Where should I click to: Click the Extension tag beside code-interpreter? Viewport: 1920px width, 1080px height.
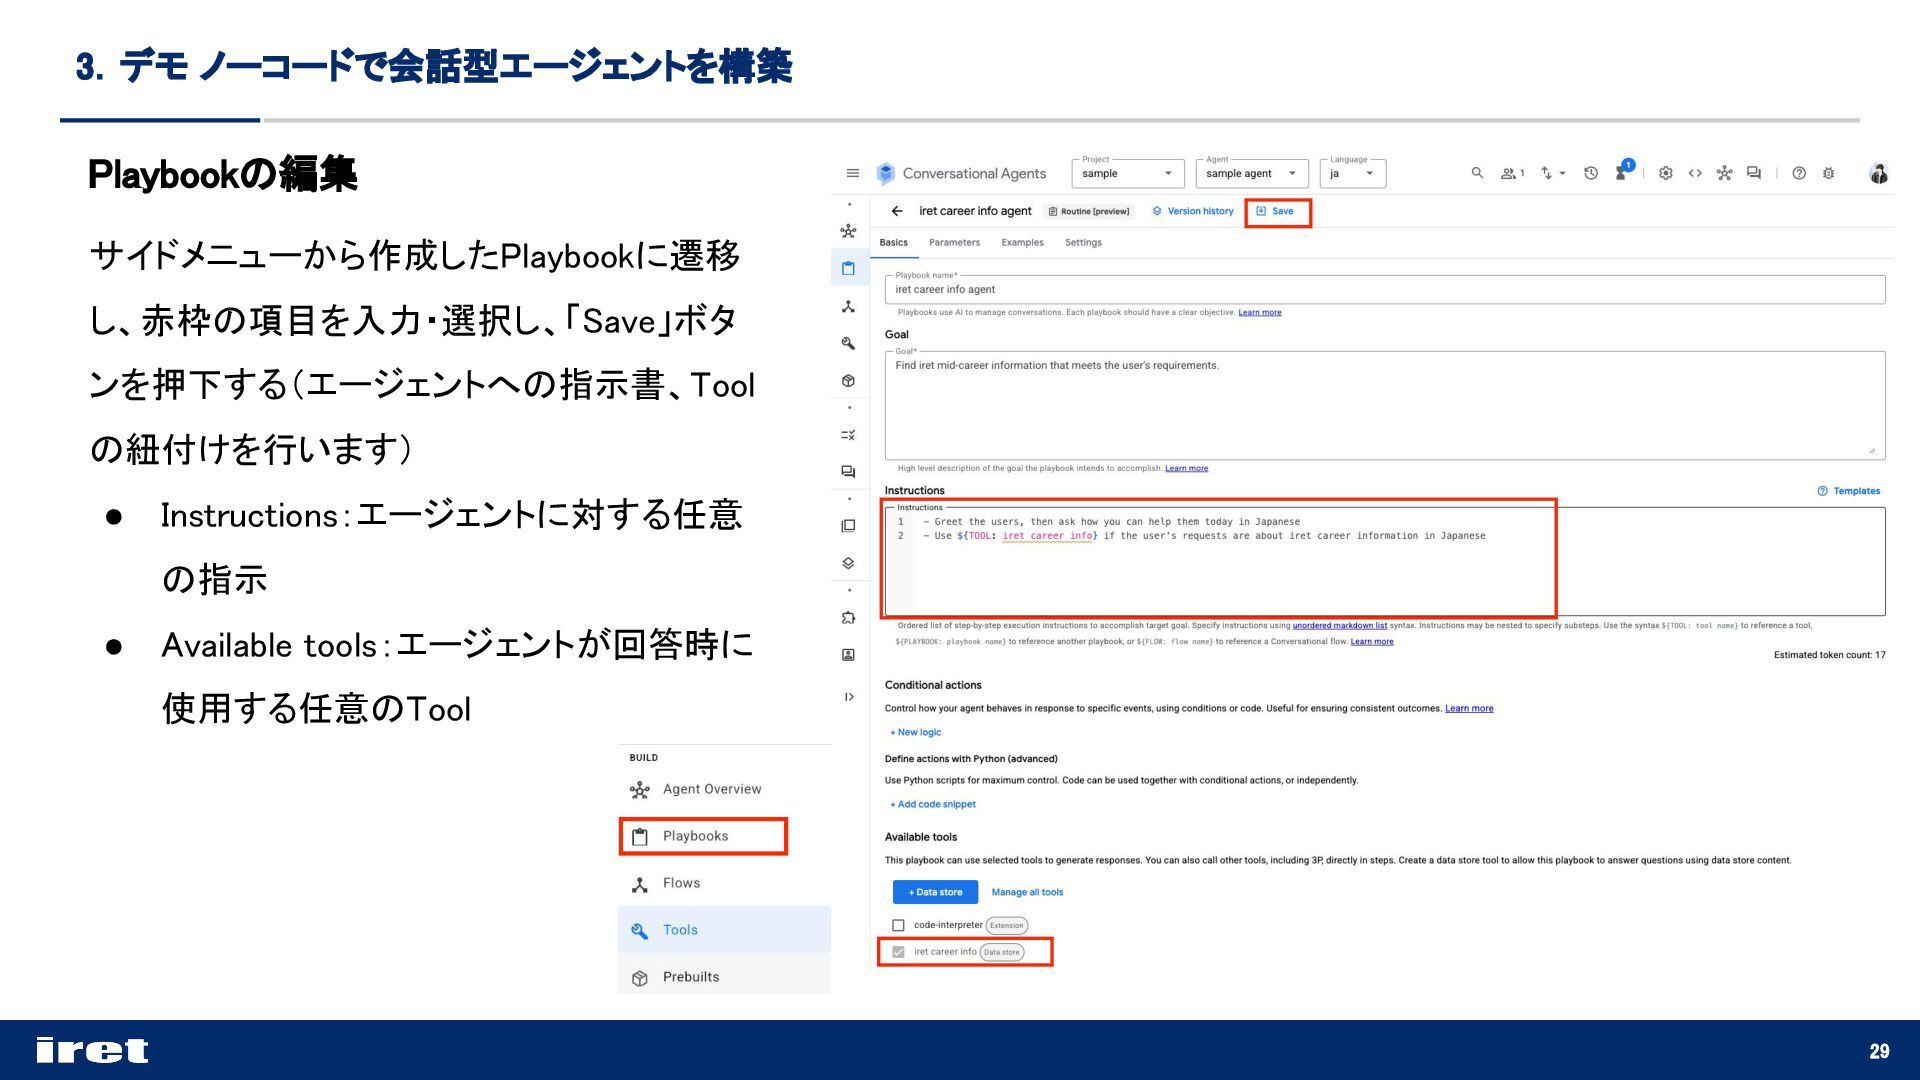1006,926
